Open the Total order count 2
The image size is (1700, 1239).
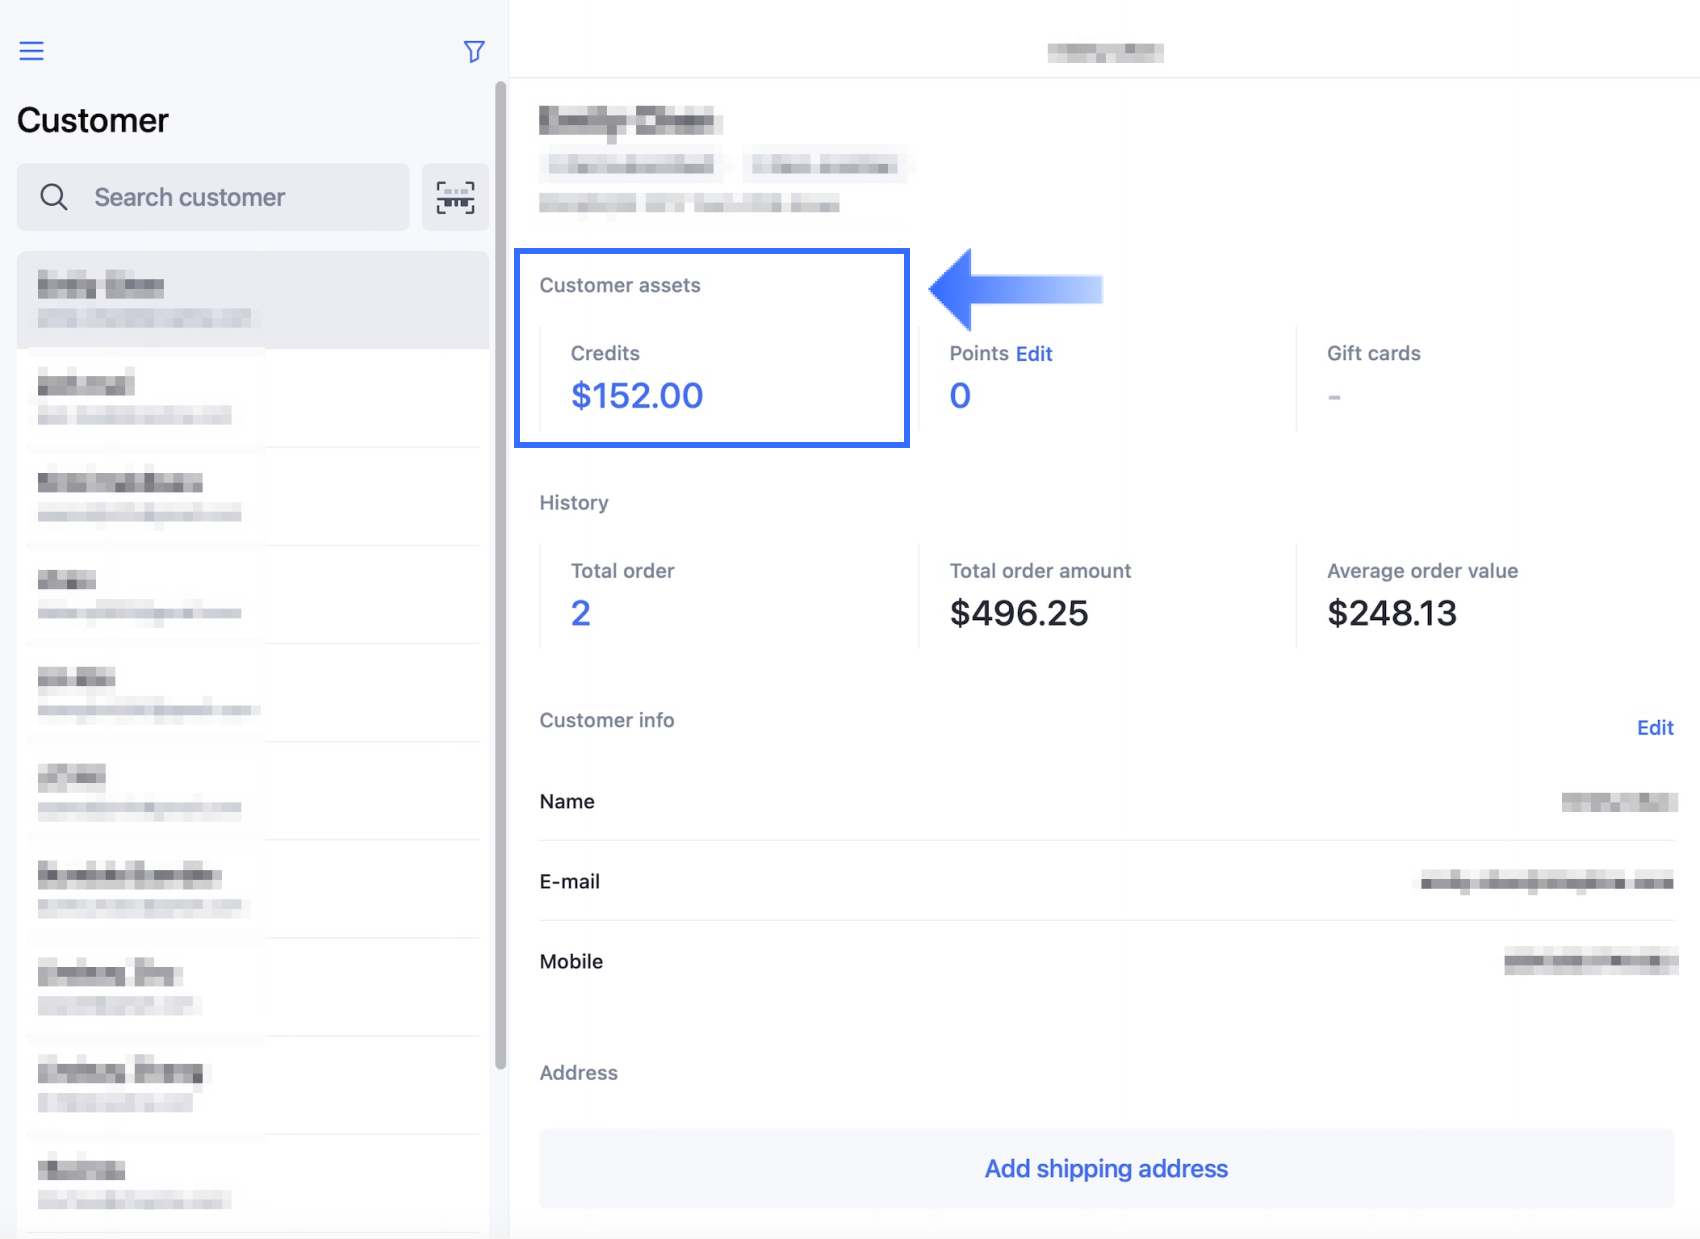click(x=581, y=613)
